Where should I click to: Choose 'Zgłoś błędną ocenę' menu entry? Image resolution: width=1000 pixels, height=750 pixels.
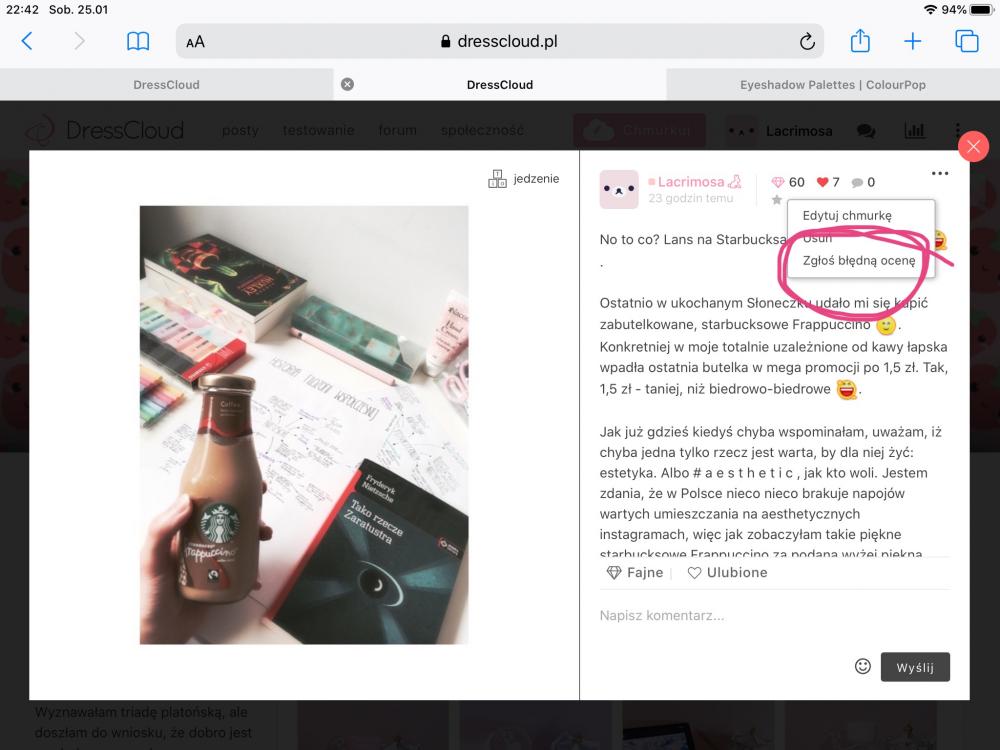(x=858, y=261)
